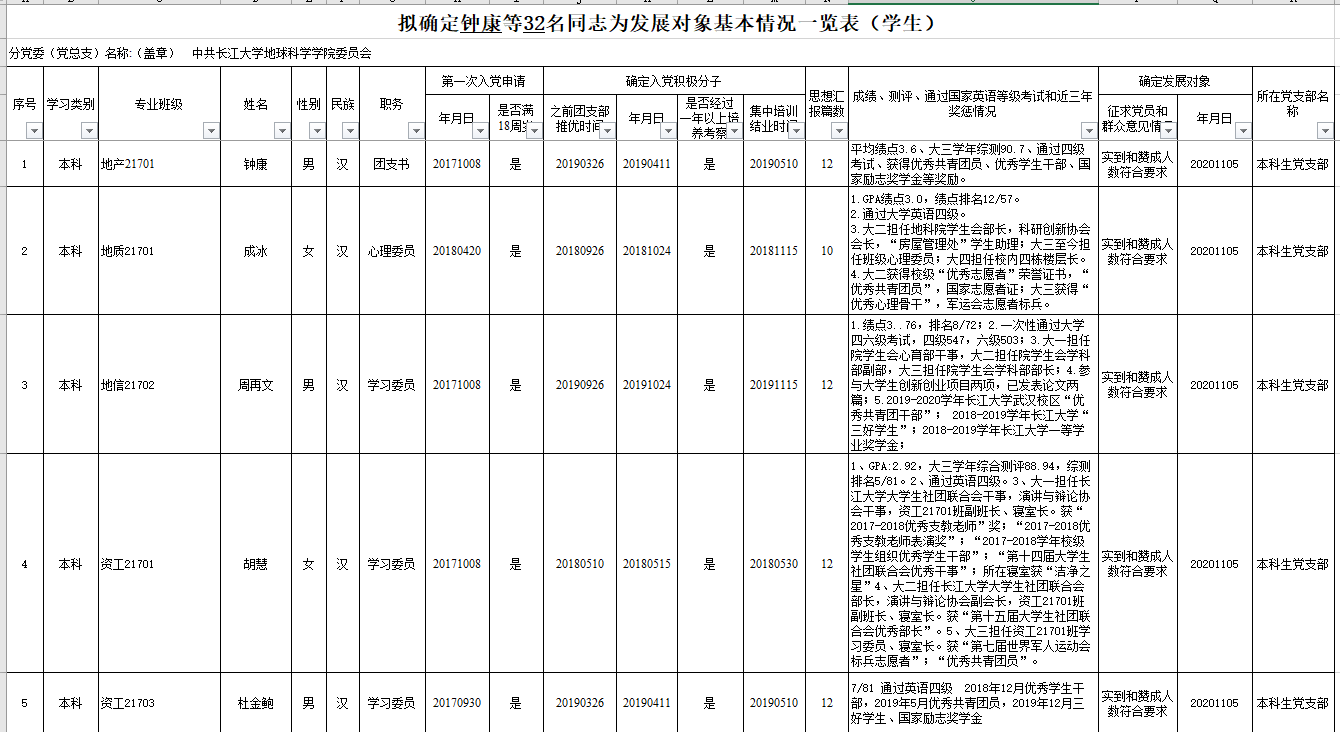The height and width of the screenshot is (732, 1340).
Task: Select 20190411 cell in 杜金鲍's row
Action: coord(648,703)
